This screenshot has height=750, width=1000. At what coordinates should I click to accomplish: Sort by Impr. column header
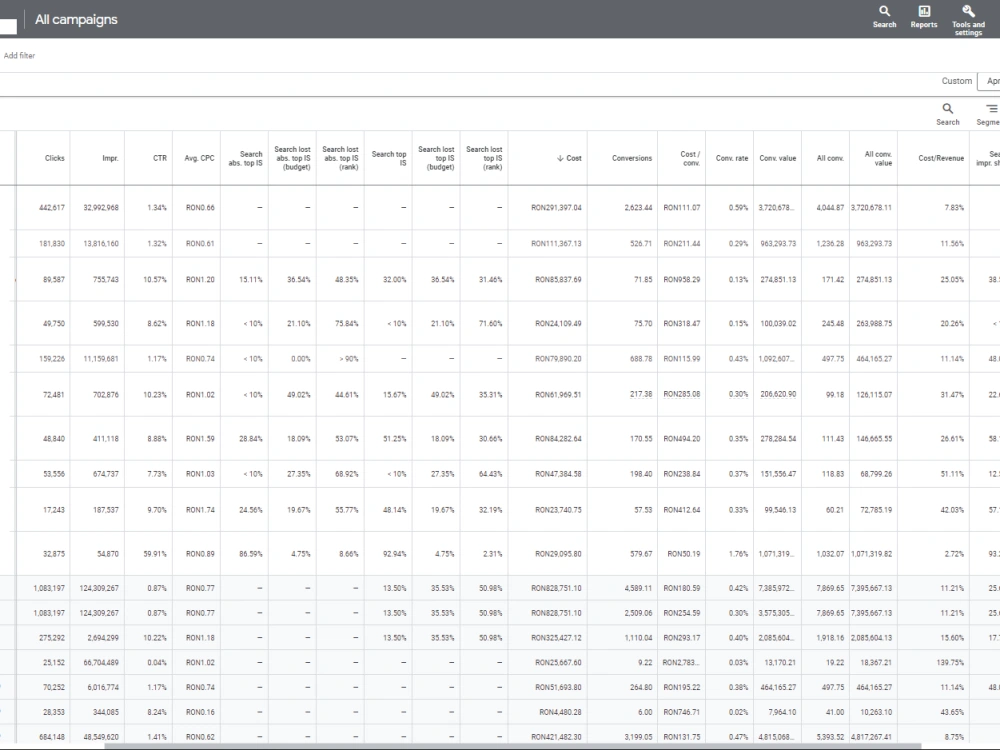click(x=110, y=158)
